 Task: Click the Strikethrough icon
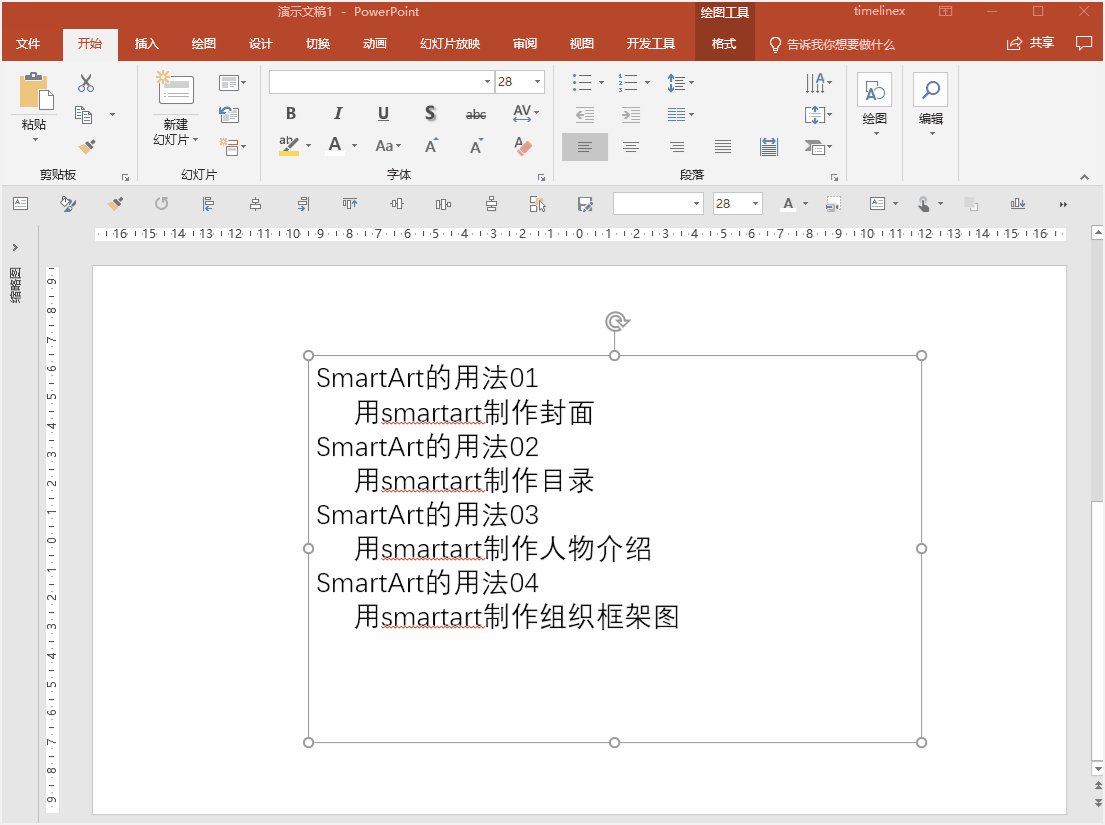pos(429,113)
